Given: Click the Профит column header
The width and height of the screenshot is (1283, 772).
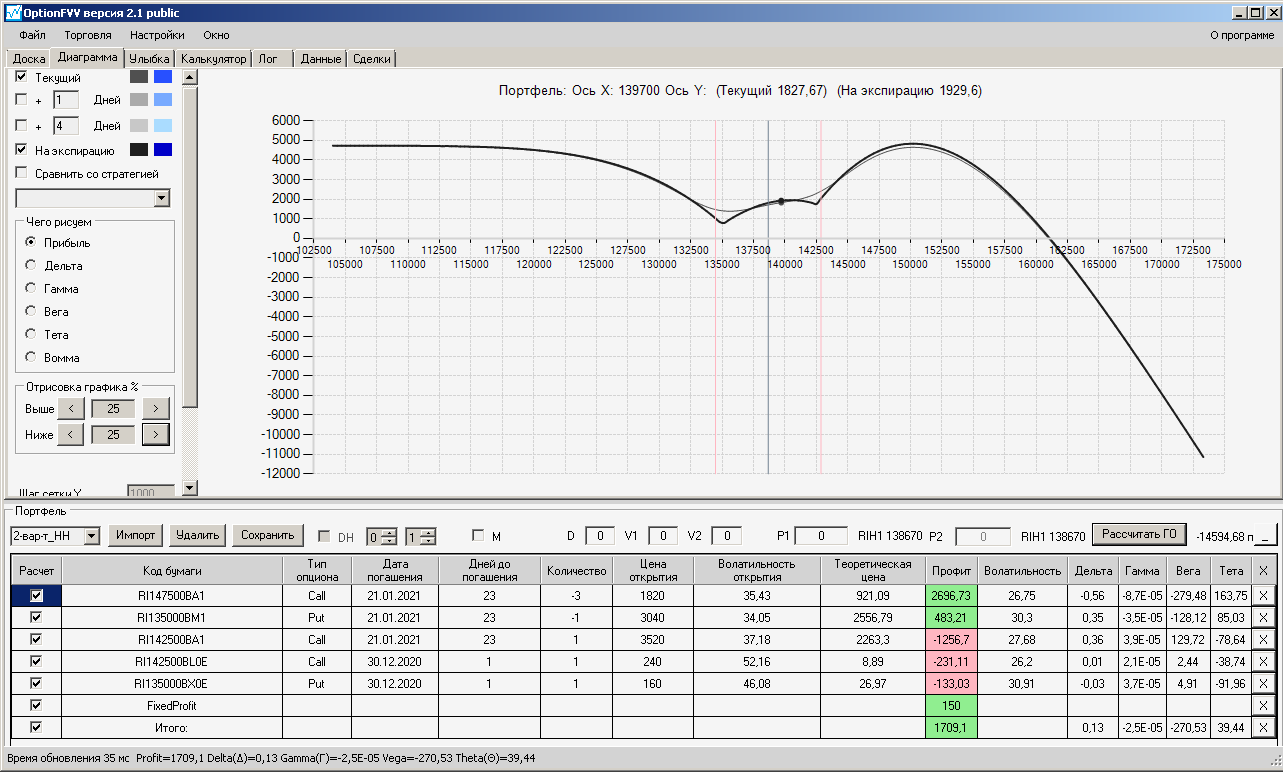Looking at the screenshot, I should click(x=951, y=570).
